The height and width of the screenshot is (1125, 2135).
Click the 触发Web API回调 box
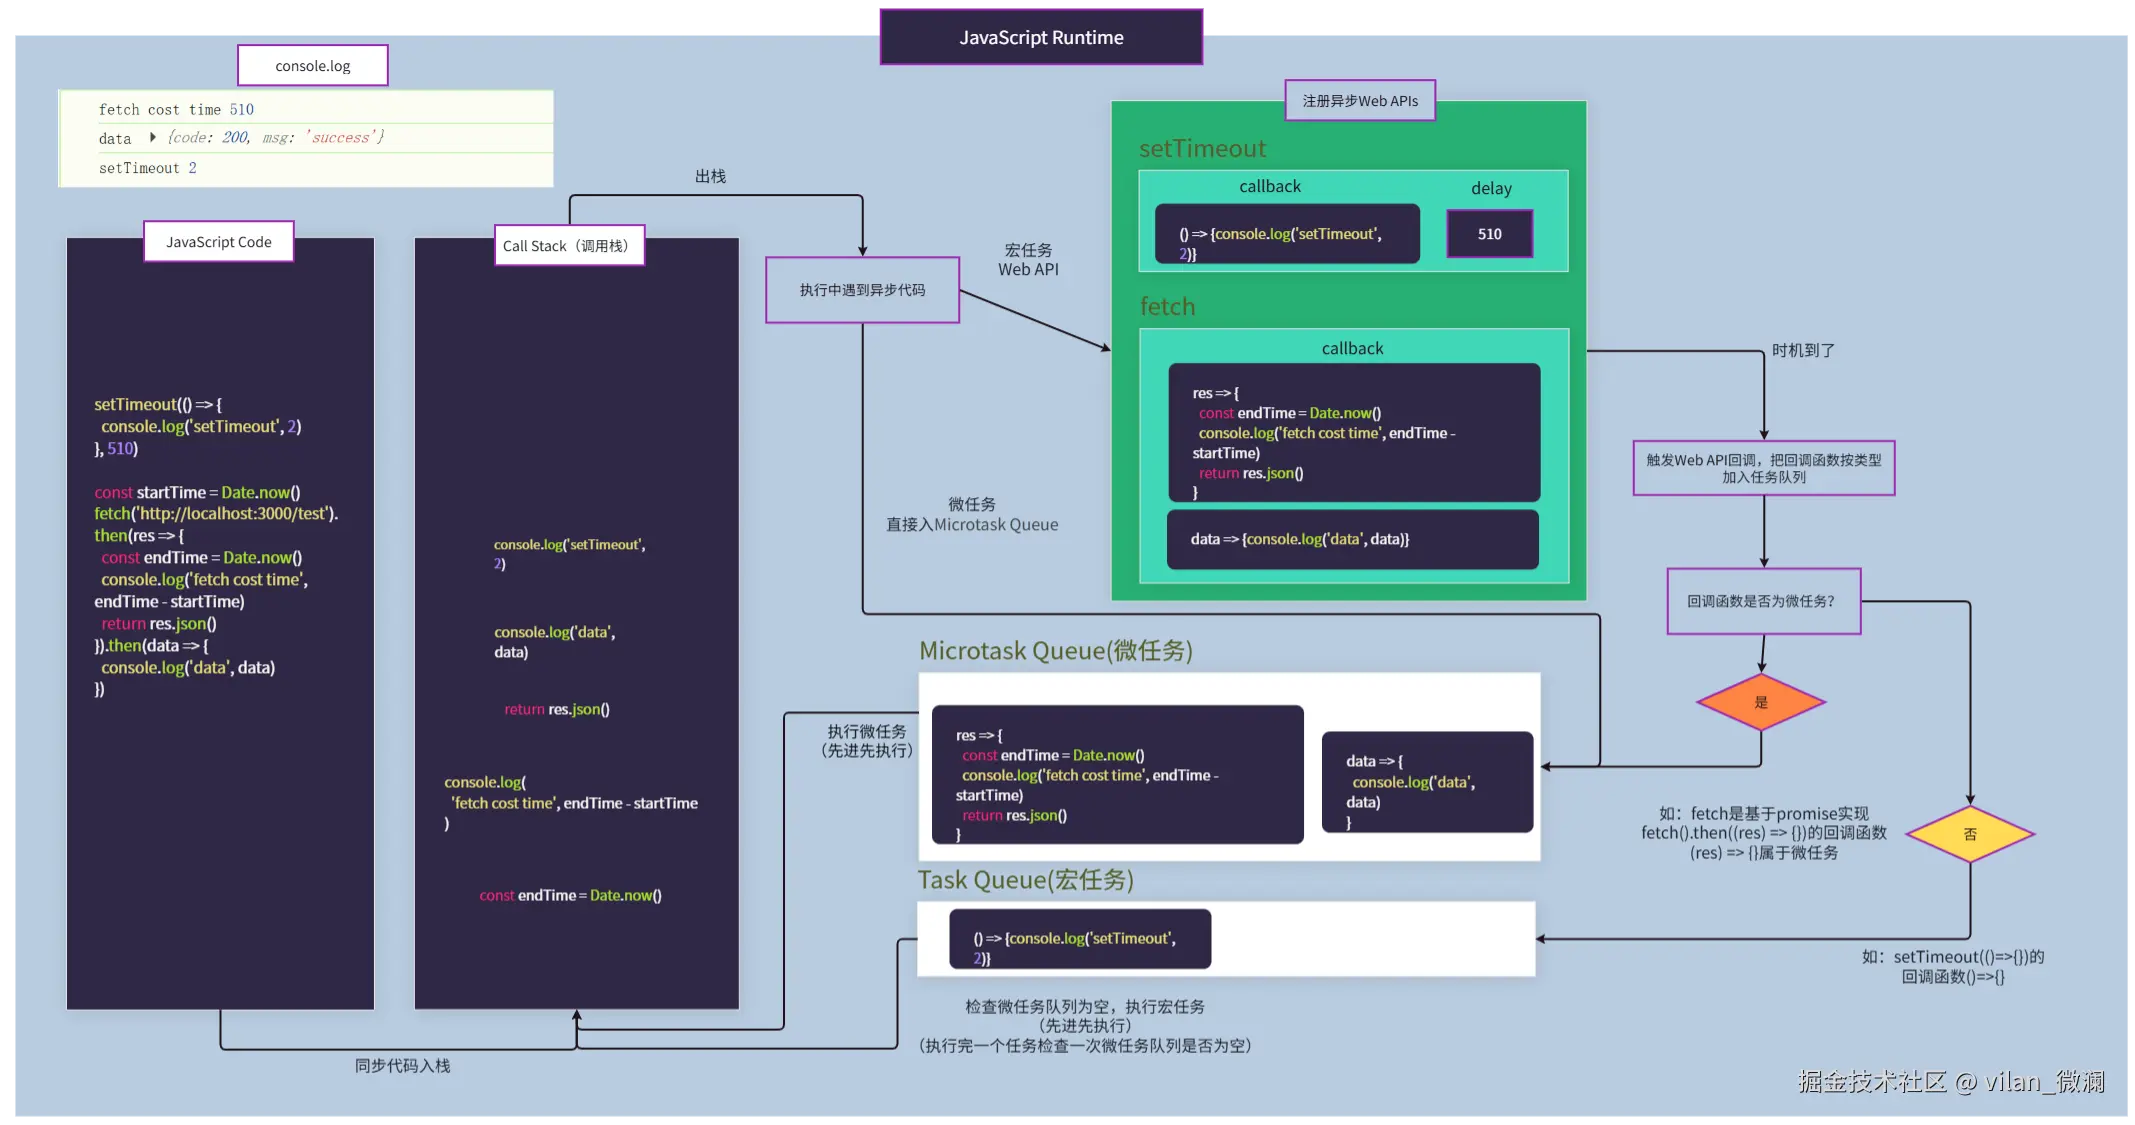click(x=1763, y=468)
